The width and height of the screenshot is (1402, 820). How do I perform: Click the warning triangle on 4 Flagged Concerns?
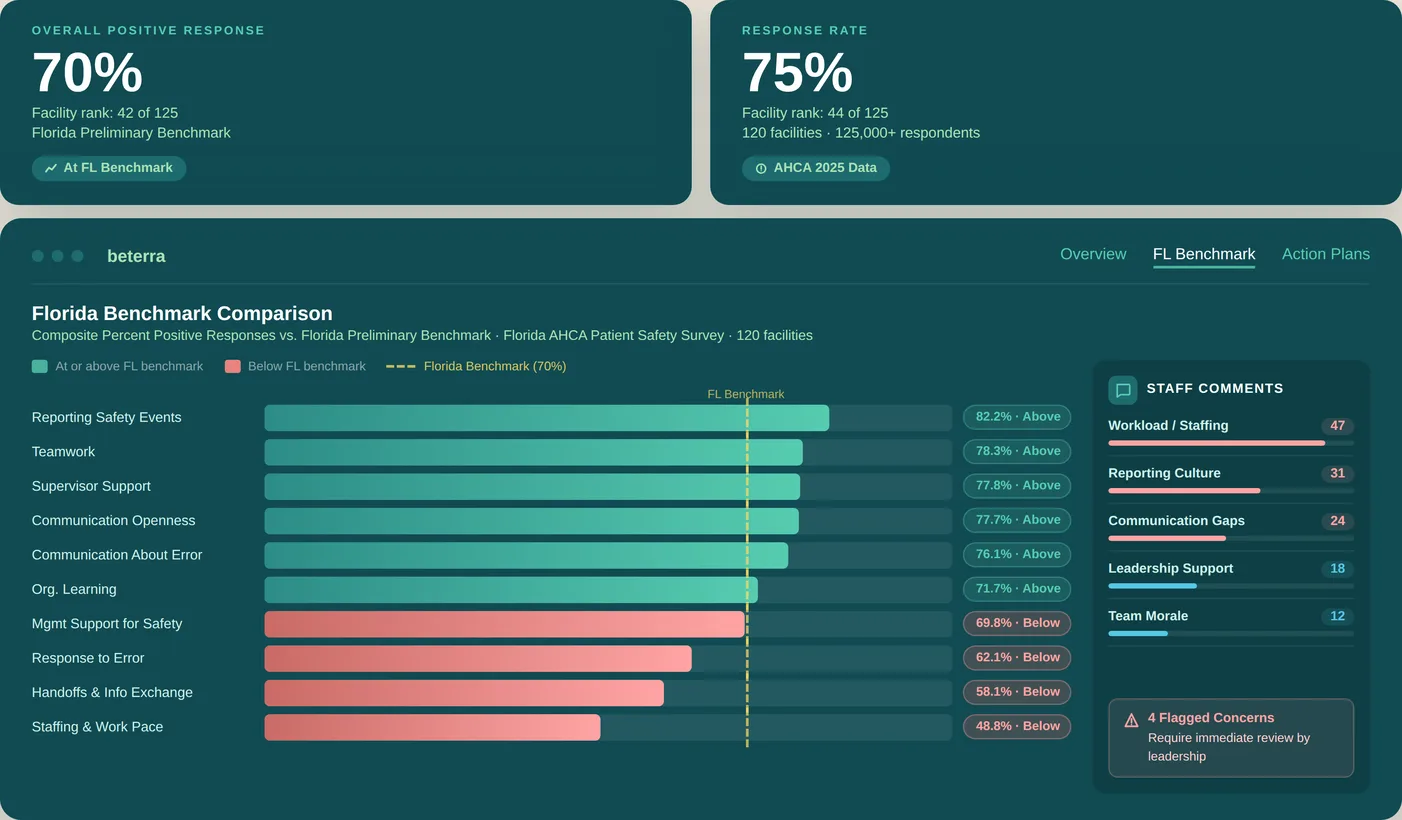click(1131, 718)
